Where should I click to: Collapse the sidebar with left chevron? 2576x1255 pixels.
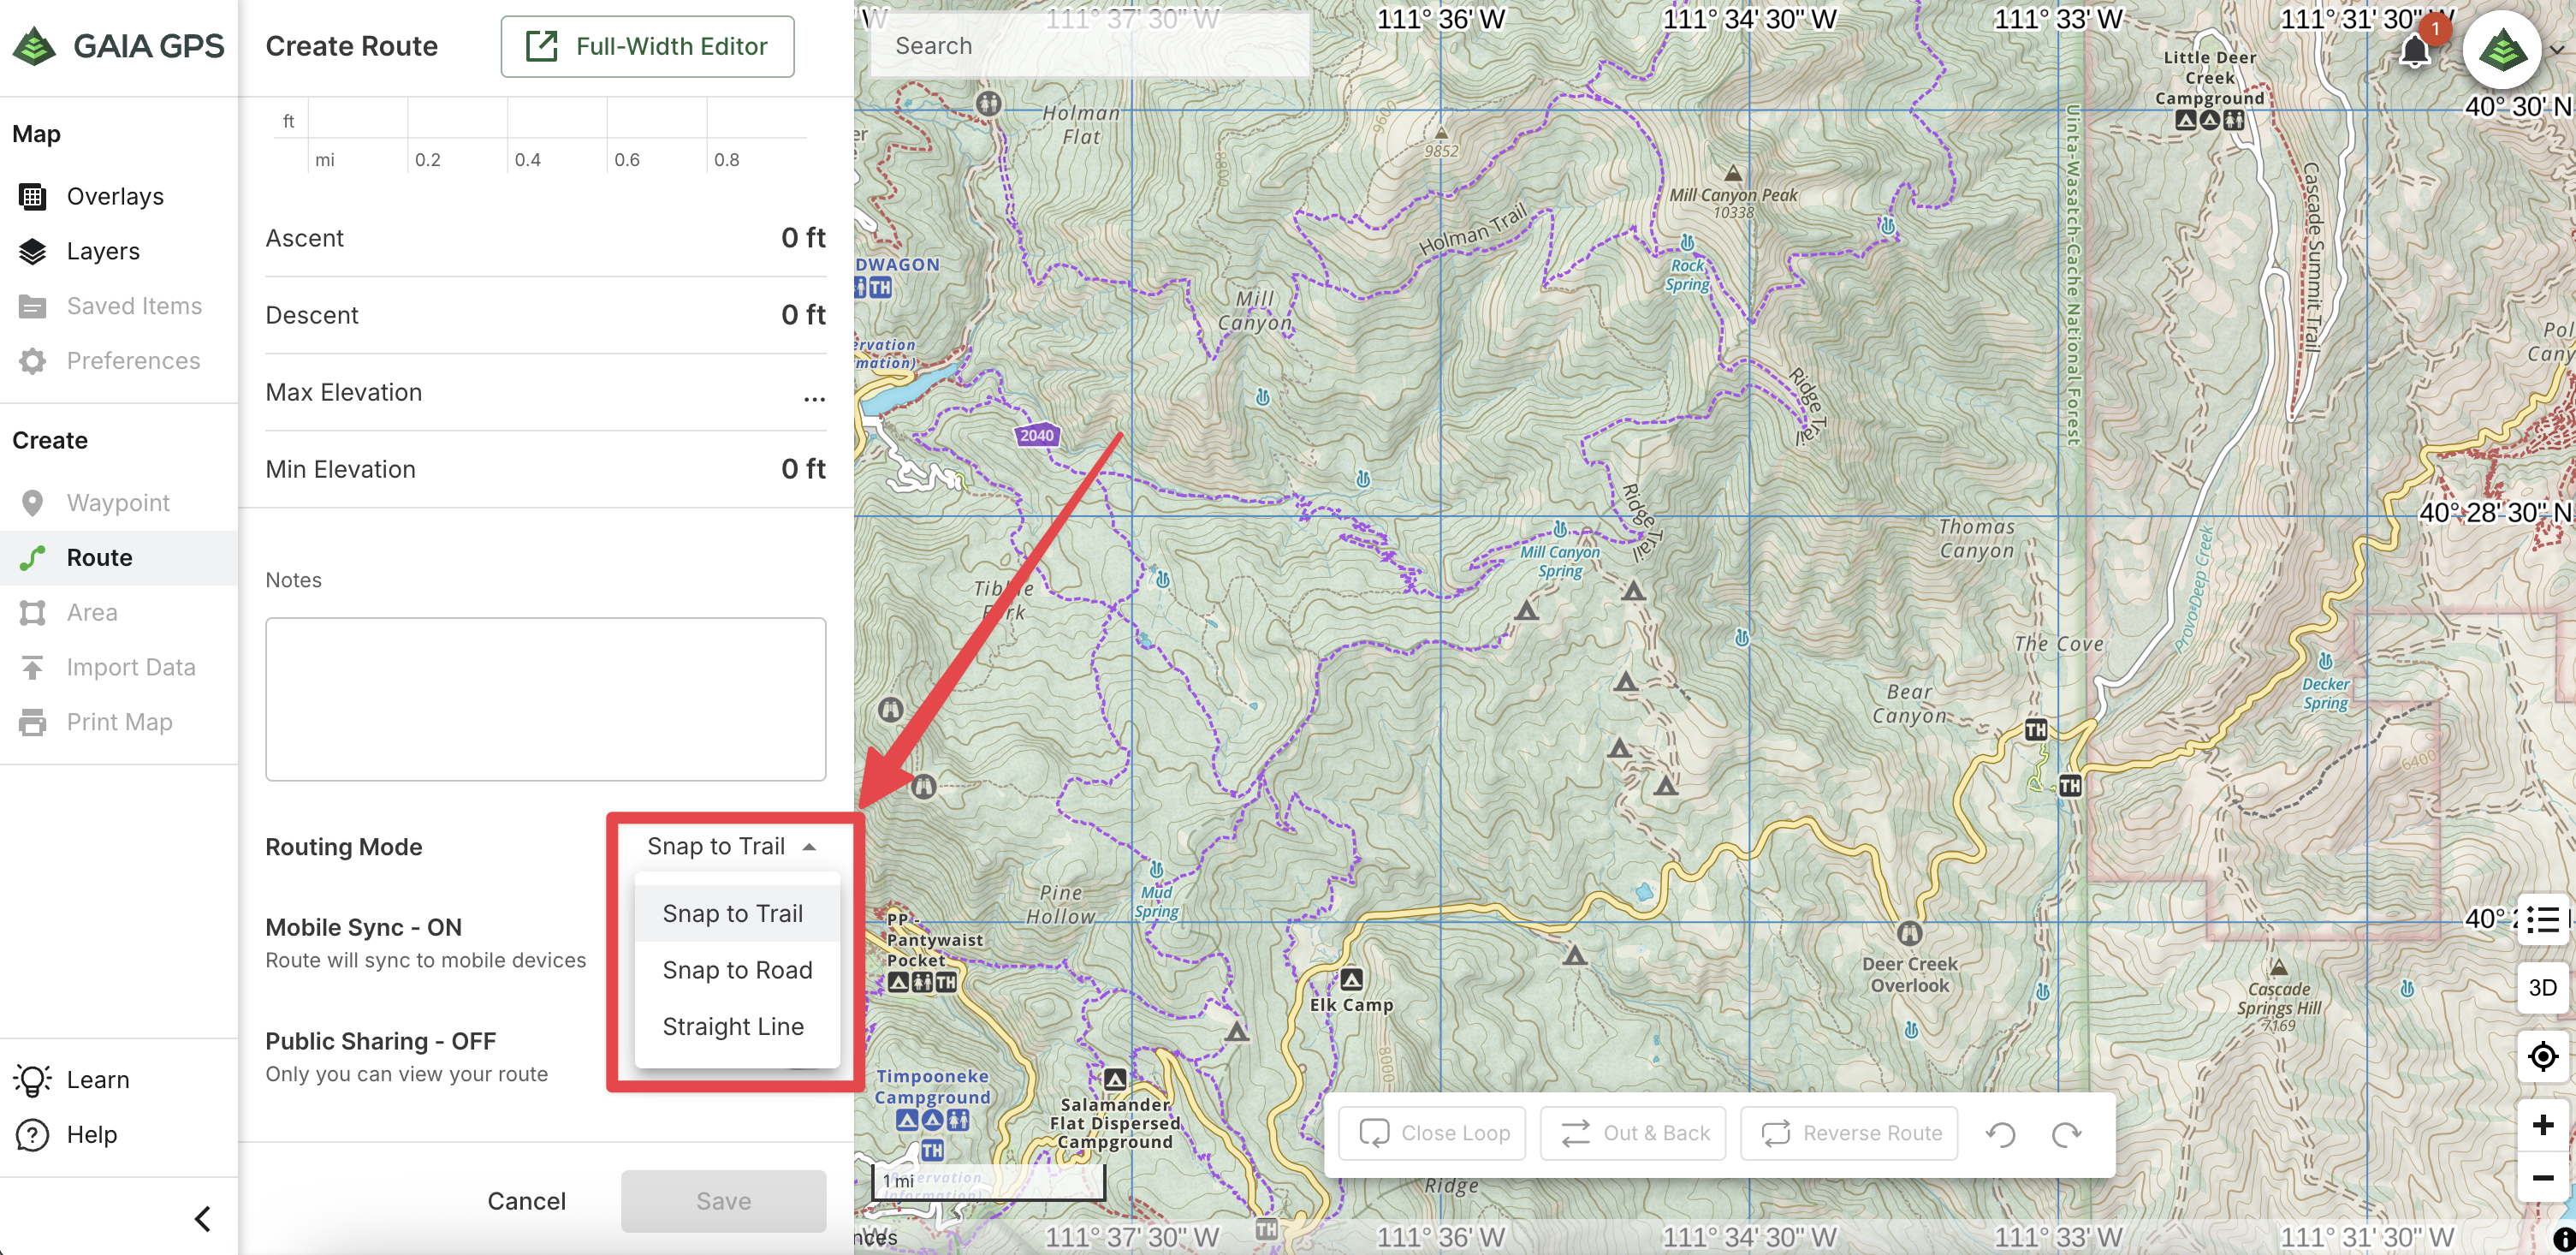(203, 1218)
